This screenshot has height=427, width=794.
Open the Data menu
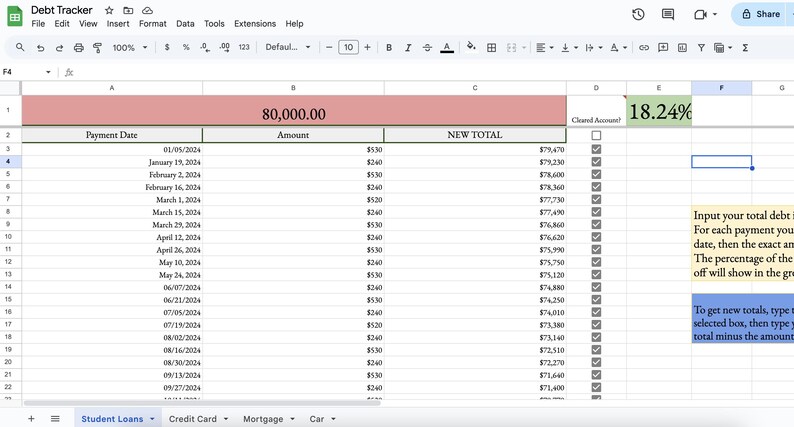pyautogui.click(x=185, y=23)
